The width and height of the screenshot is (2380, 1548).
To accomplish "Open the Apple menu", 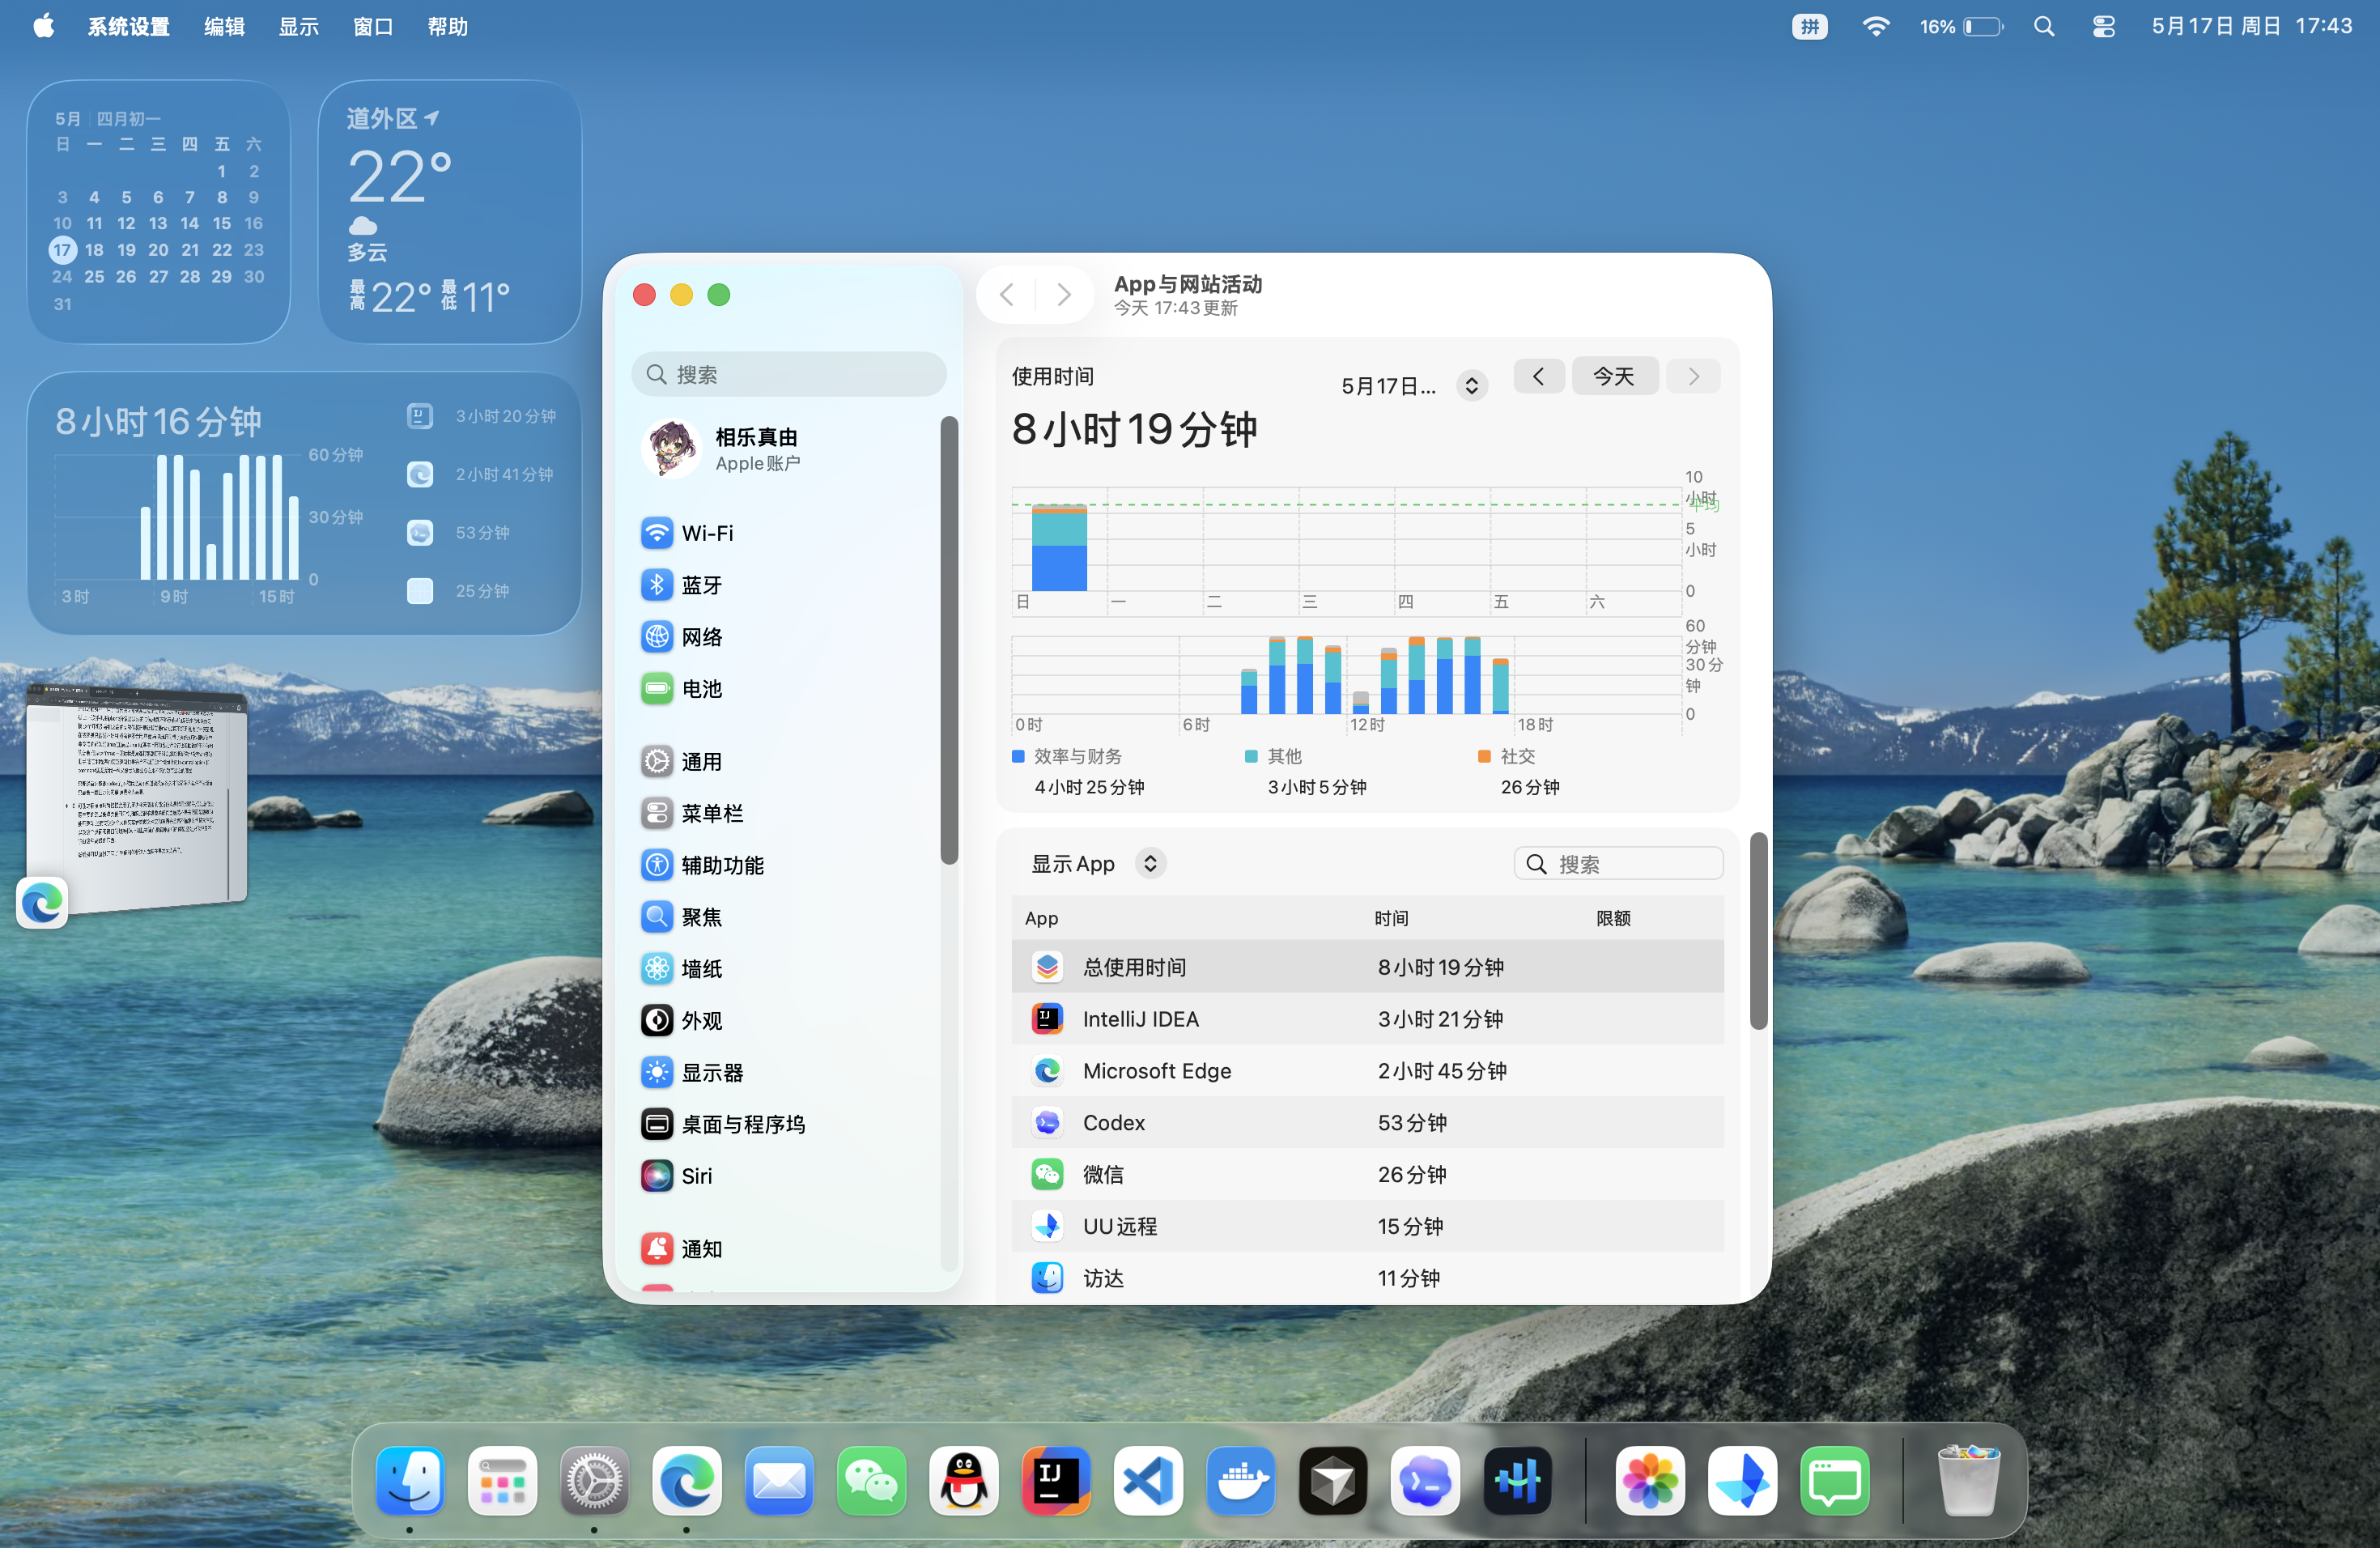I will pyautogui.click(x=43, y=27).
